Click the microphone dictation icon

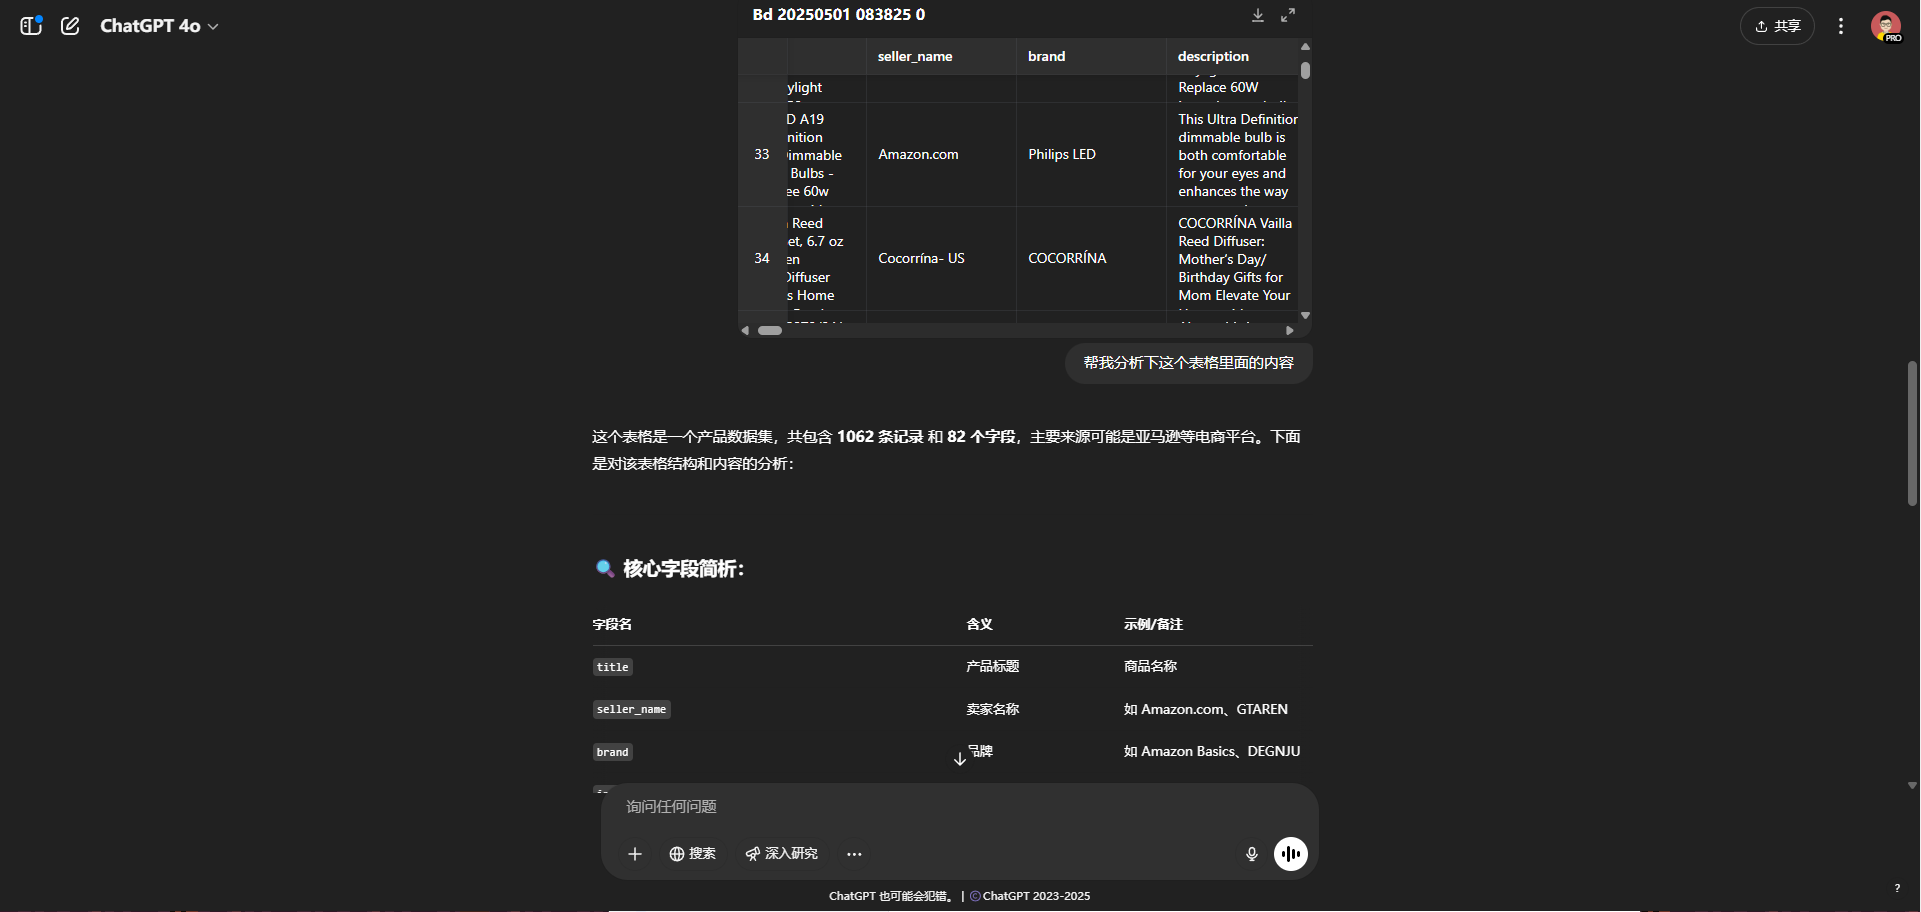pyautogui.click(x=1251, y=854)
